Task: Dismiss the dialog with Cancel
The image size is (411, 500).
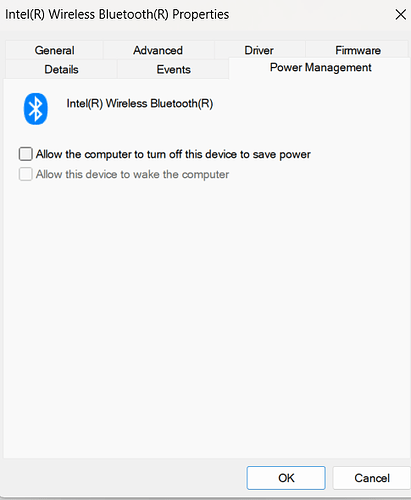Action: click(x=372, y=478)
